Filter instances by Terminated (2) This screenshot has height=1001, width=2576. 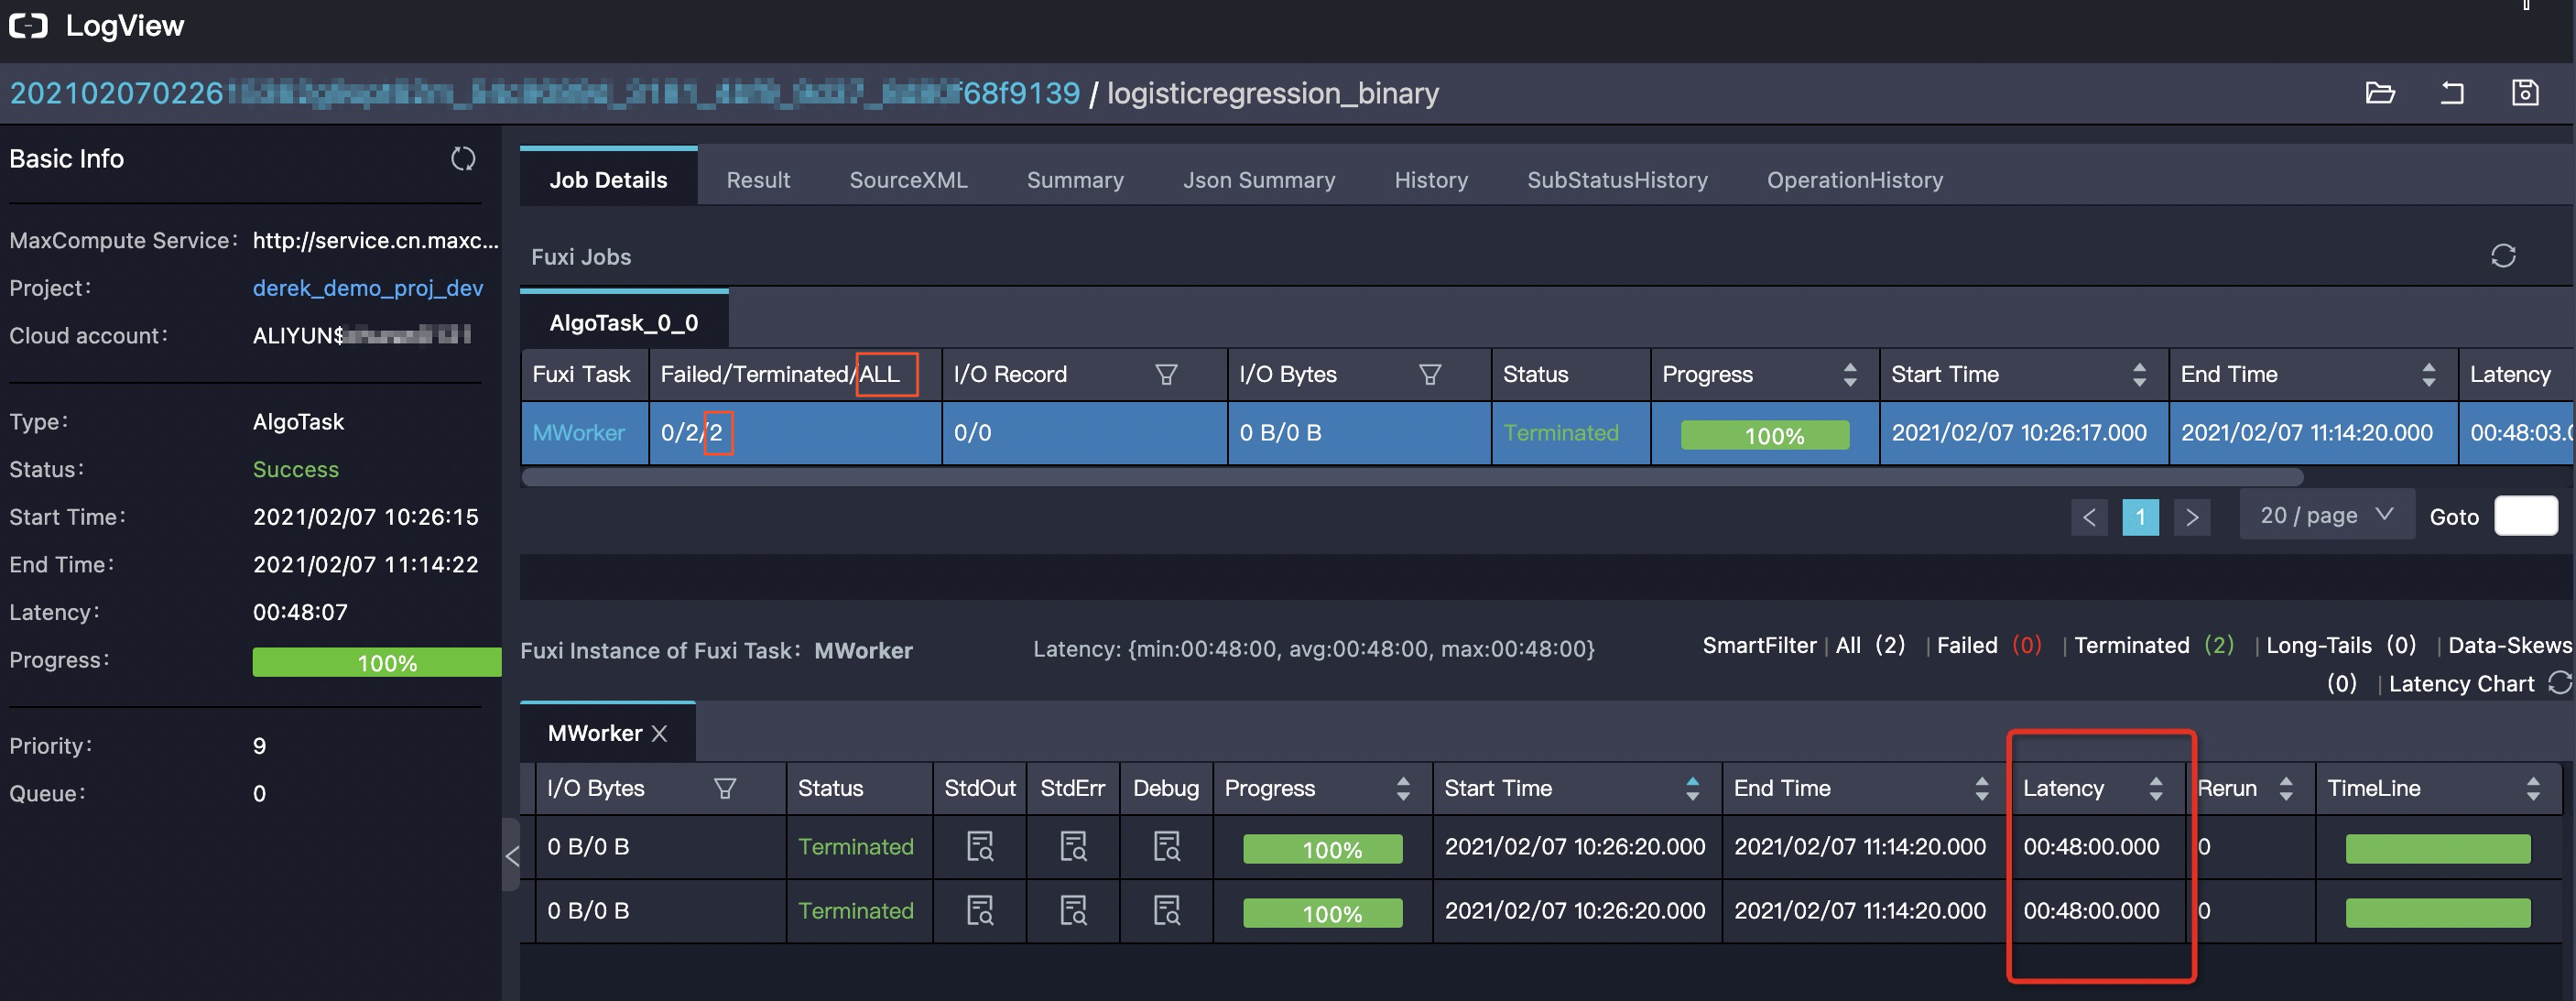pyautogui.click(x=2152, y=646)
